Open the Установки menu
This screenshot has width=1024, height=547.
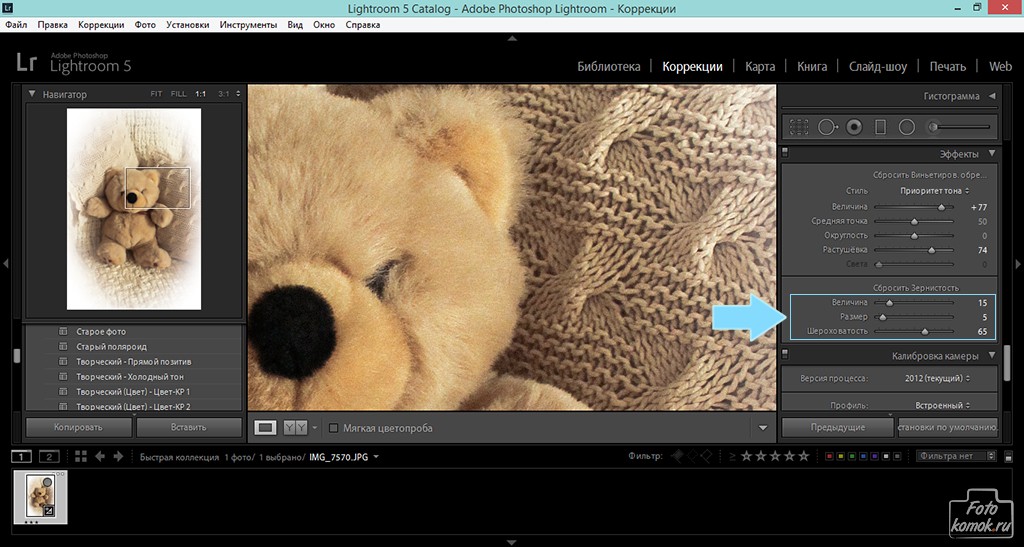click(187, 25)
